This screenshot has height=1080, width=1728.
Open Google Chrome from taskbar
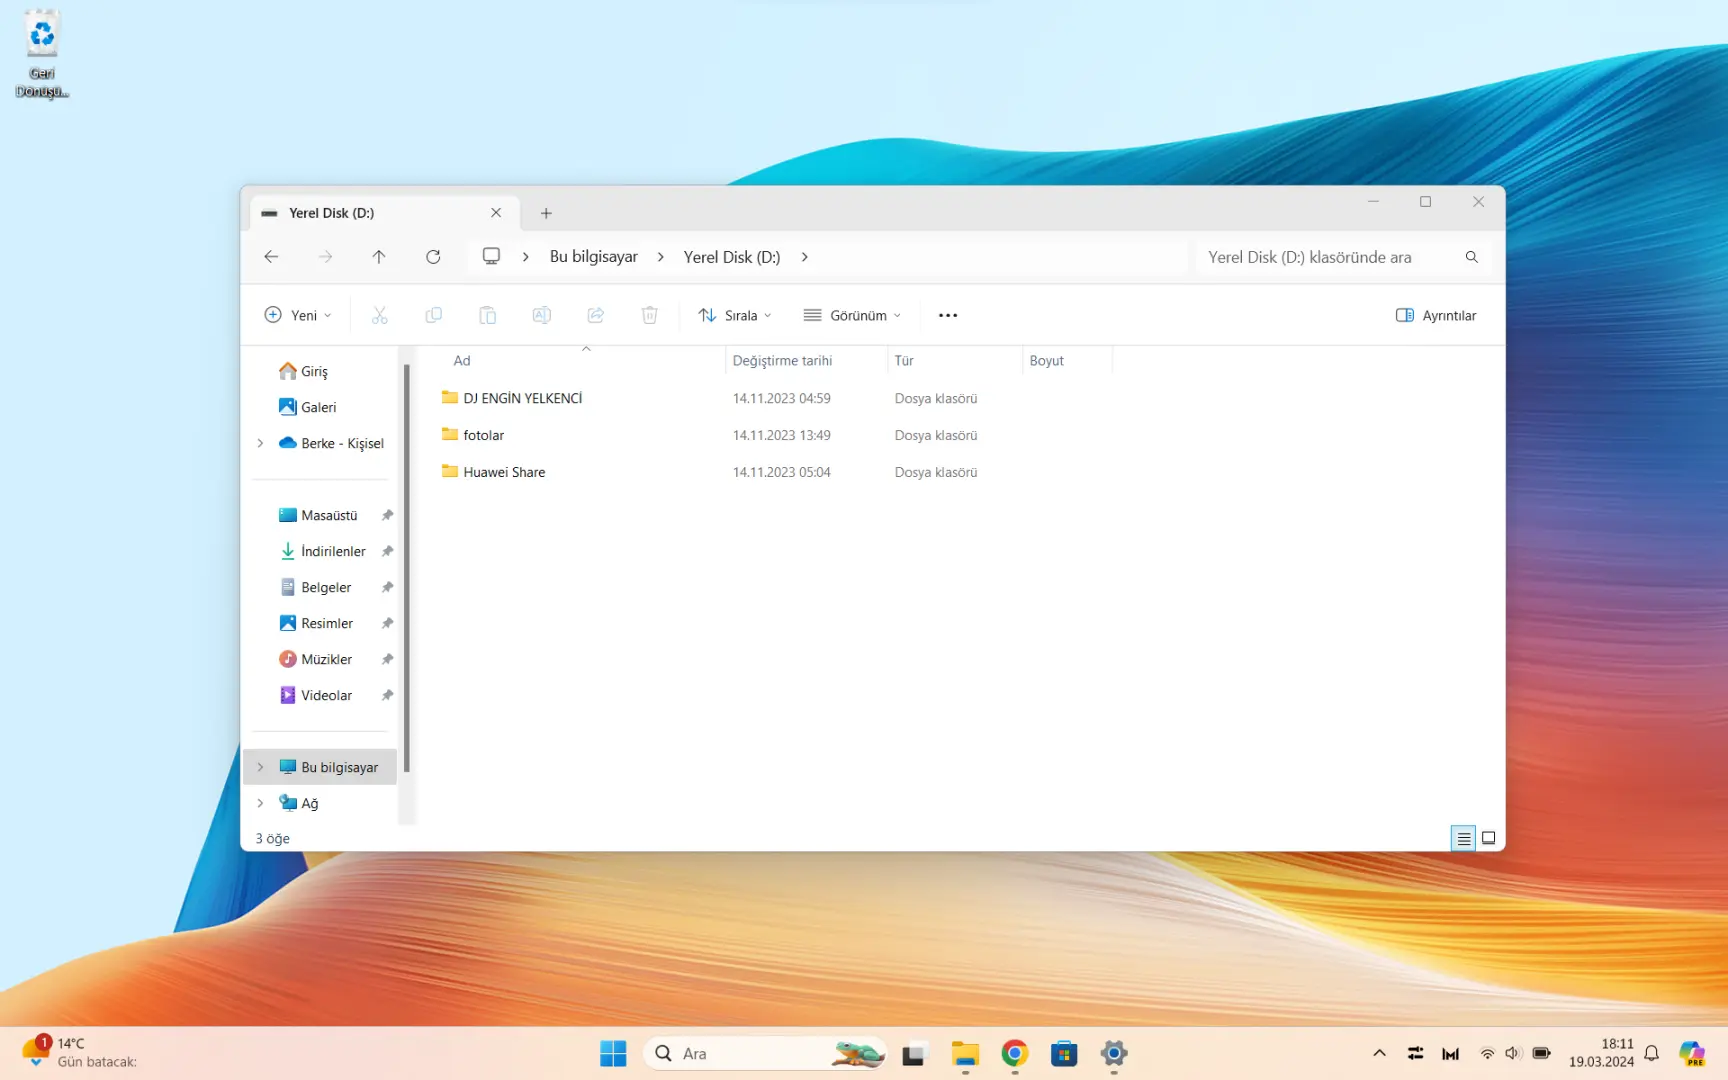point(1015,1053)
